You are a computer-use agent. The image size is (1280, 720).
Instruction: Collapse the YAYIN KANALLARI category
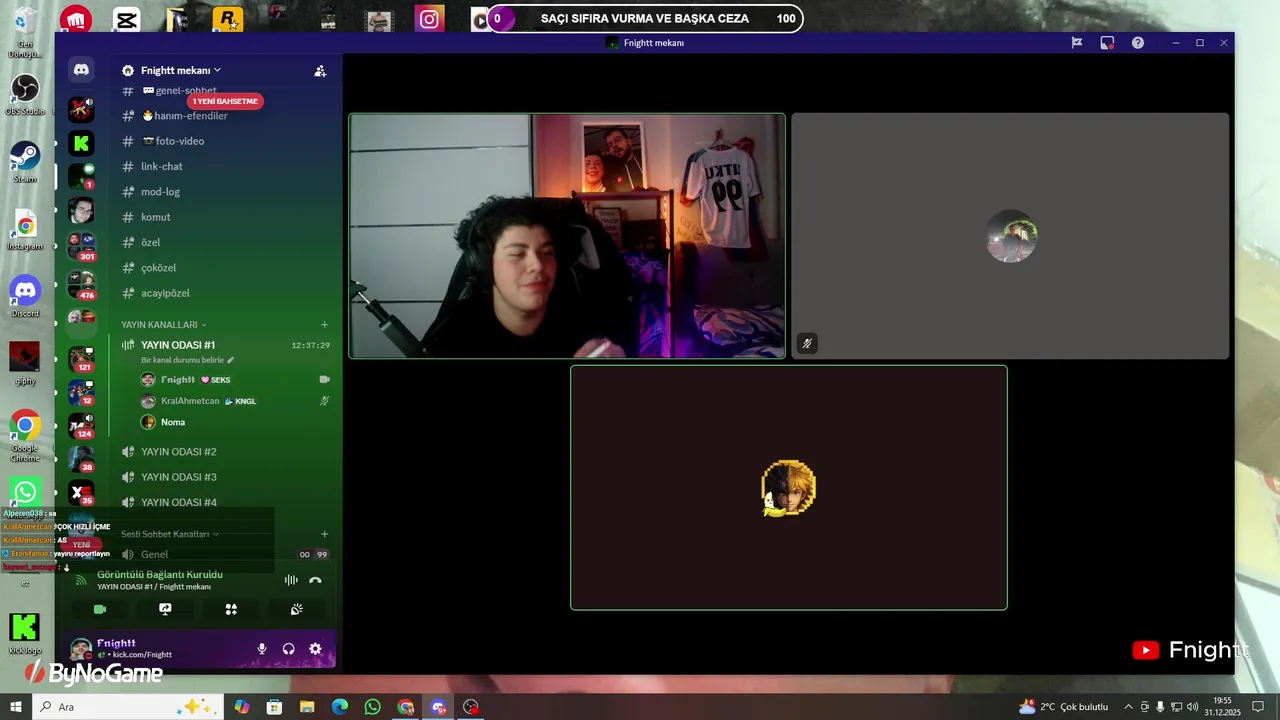[164, 325]
